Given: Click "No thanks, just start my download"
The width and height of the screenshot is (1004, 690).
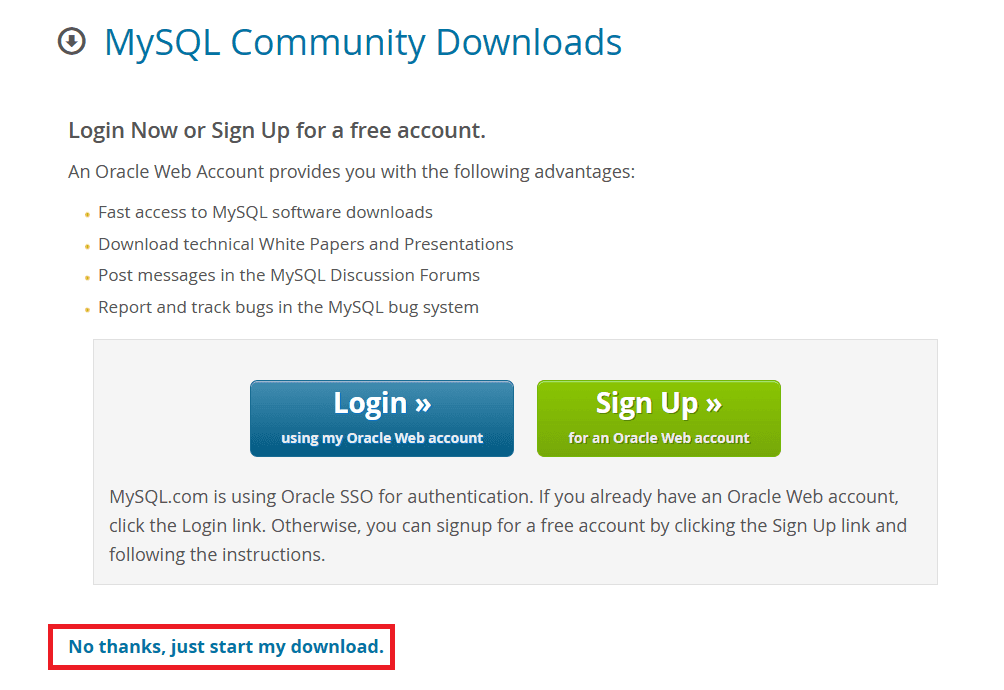Looking at the screenshot, I should [x=226, y=647].
